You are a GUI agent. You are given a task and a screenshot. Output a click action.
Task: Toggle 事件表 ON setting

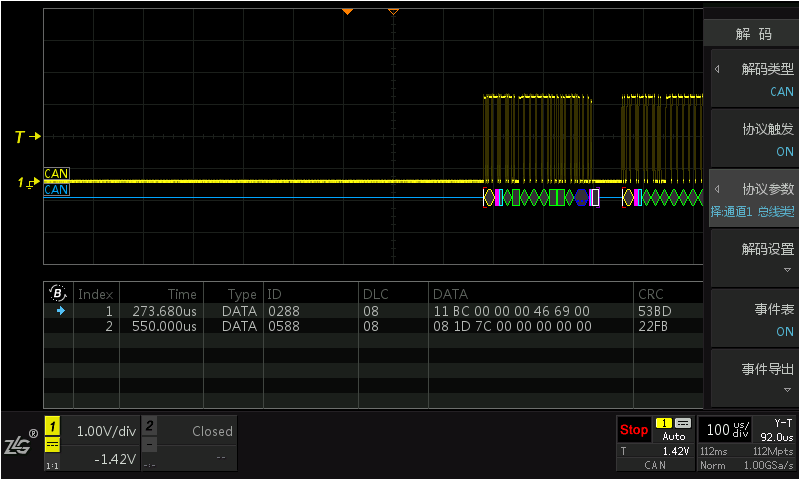pos(754,319)
